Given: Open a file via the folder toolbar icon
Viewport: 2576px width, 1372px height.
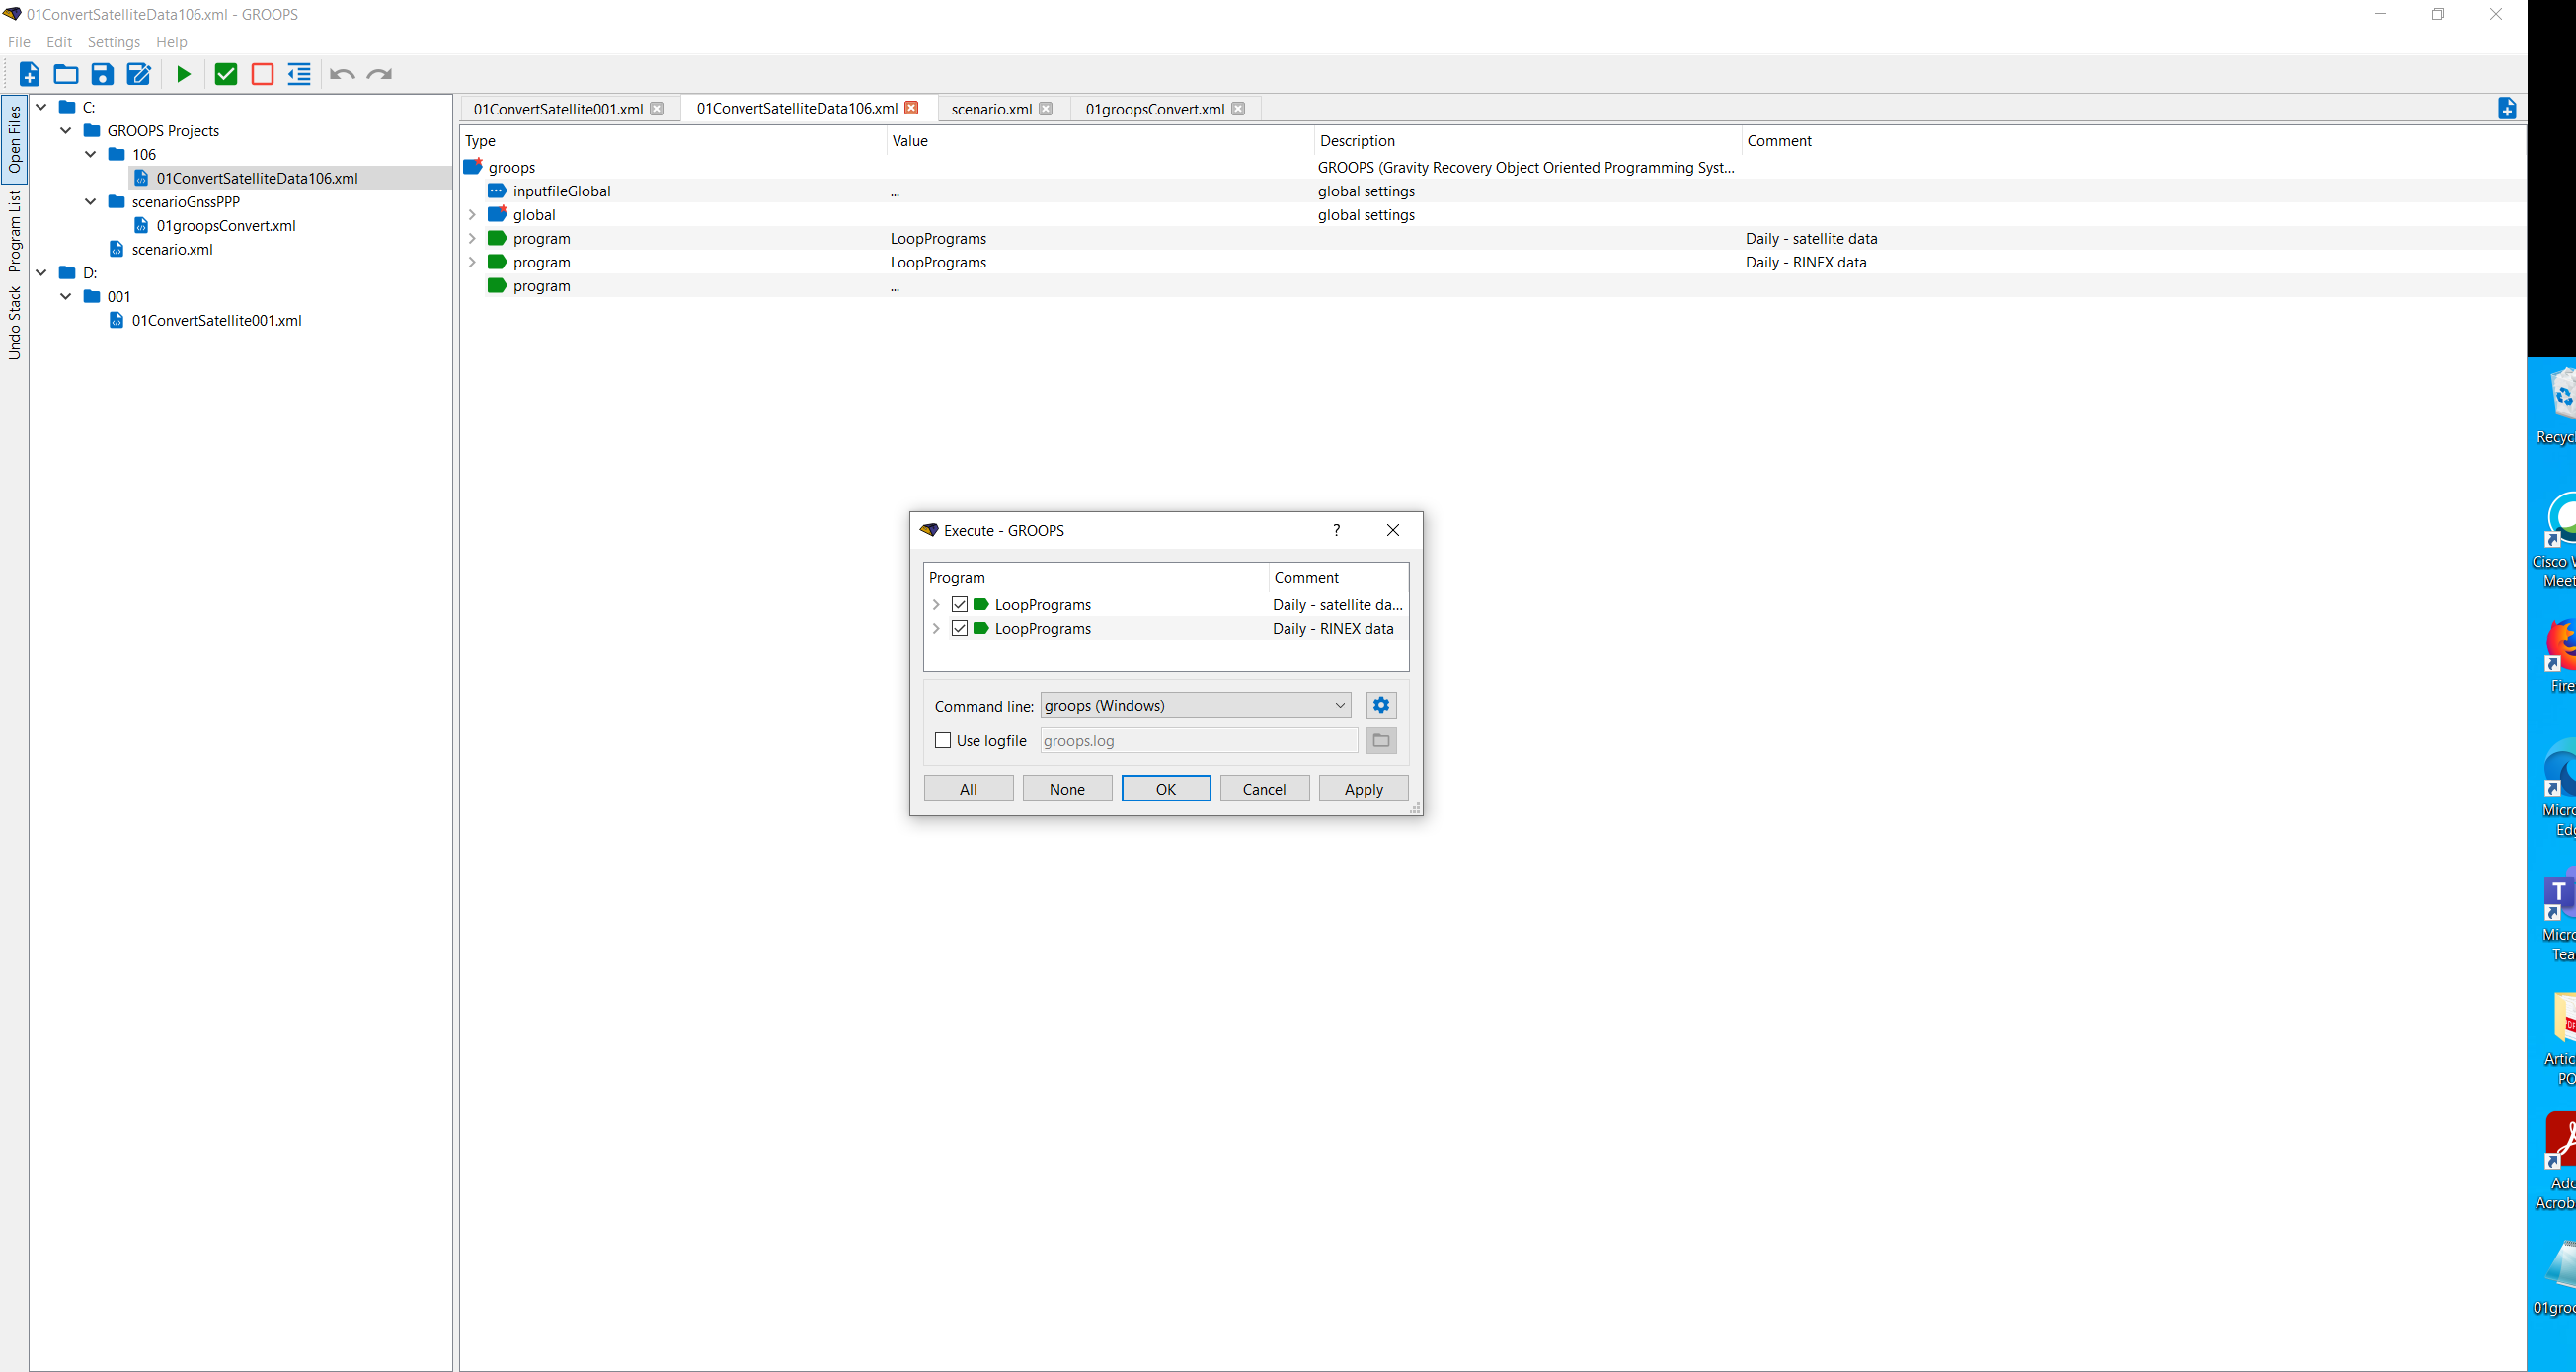Looking at the screenshot, I should [65, 74].
